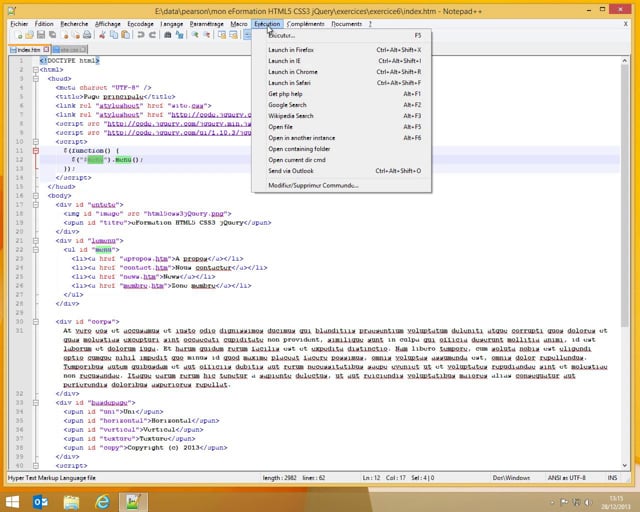Screen dimensions: 640x512
Task: Open the Paramétrage menu
Action: [207, 24]
